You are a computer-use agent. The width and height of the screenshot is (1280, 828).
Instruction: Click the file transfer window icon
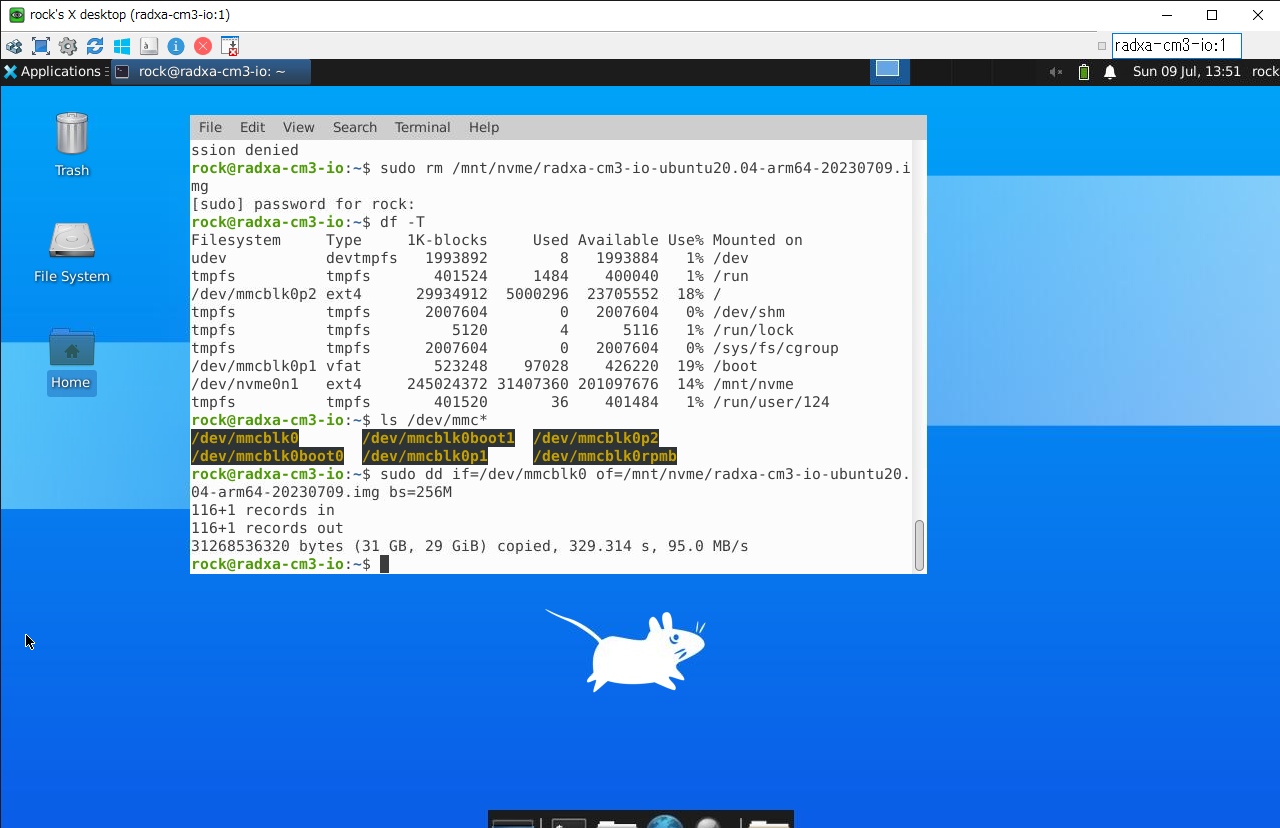[230, 46]
